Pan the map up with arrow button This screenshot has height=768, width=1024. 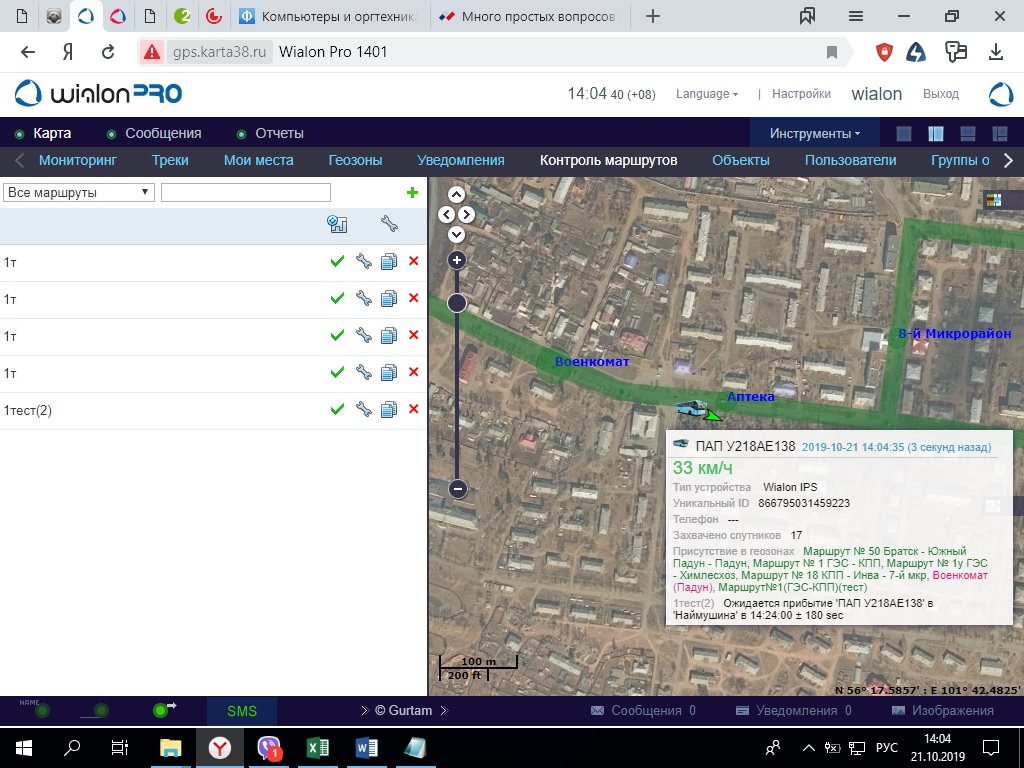click(x=457, y=195)
